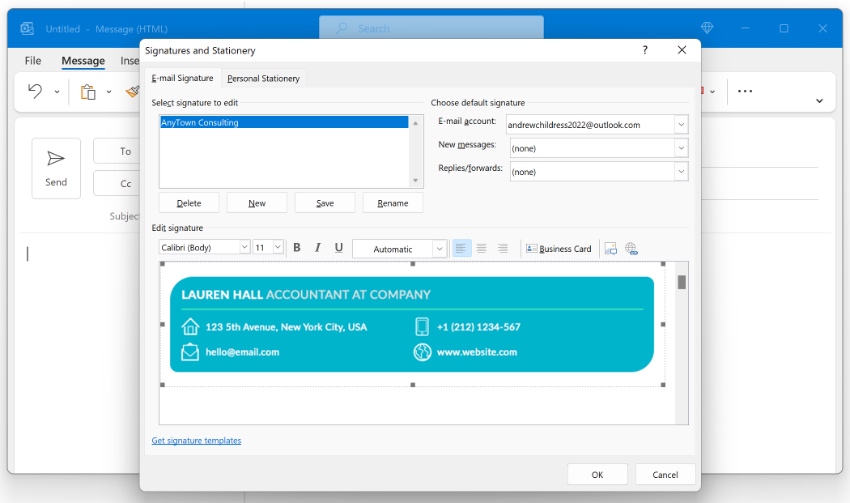Open the Message ribbon tab
Screen dimensions: 850x503
point(83,61)
